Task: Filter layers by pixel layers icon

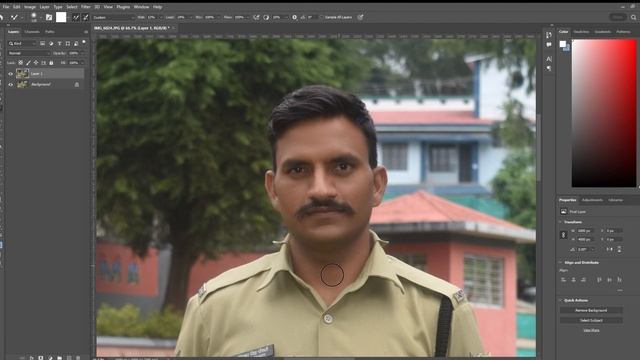Action: 42,43
